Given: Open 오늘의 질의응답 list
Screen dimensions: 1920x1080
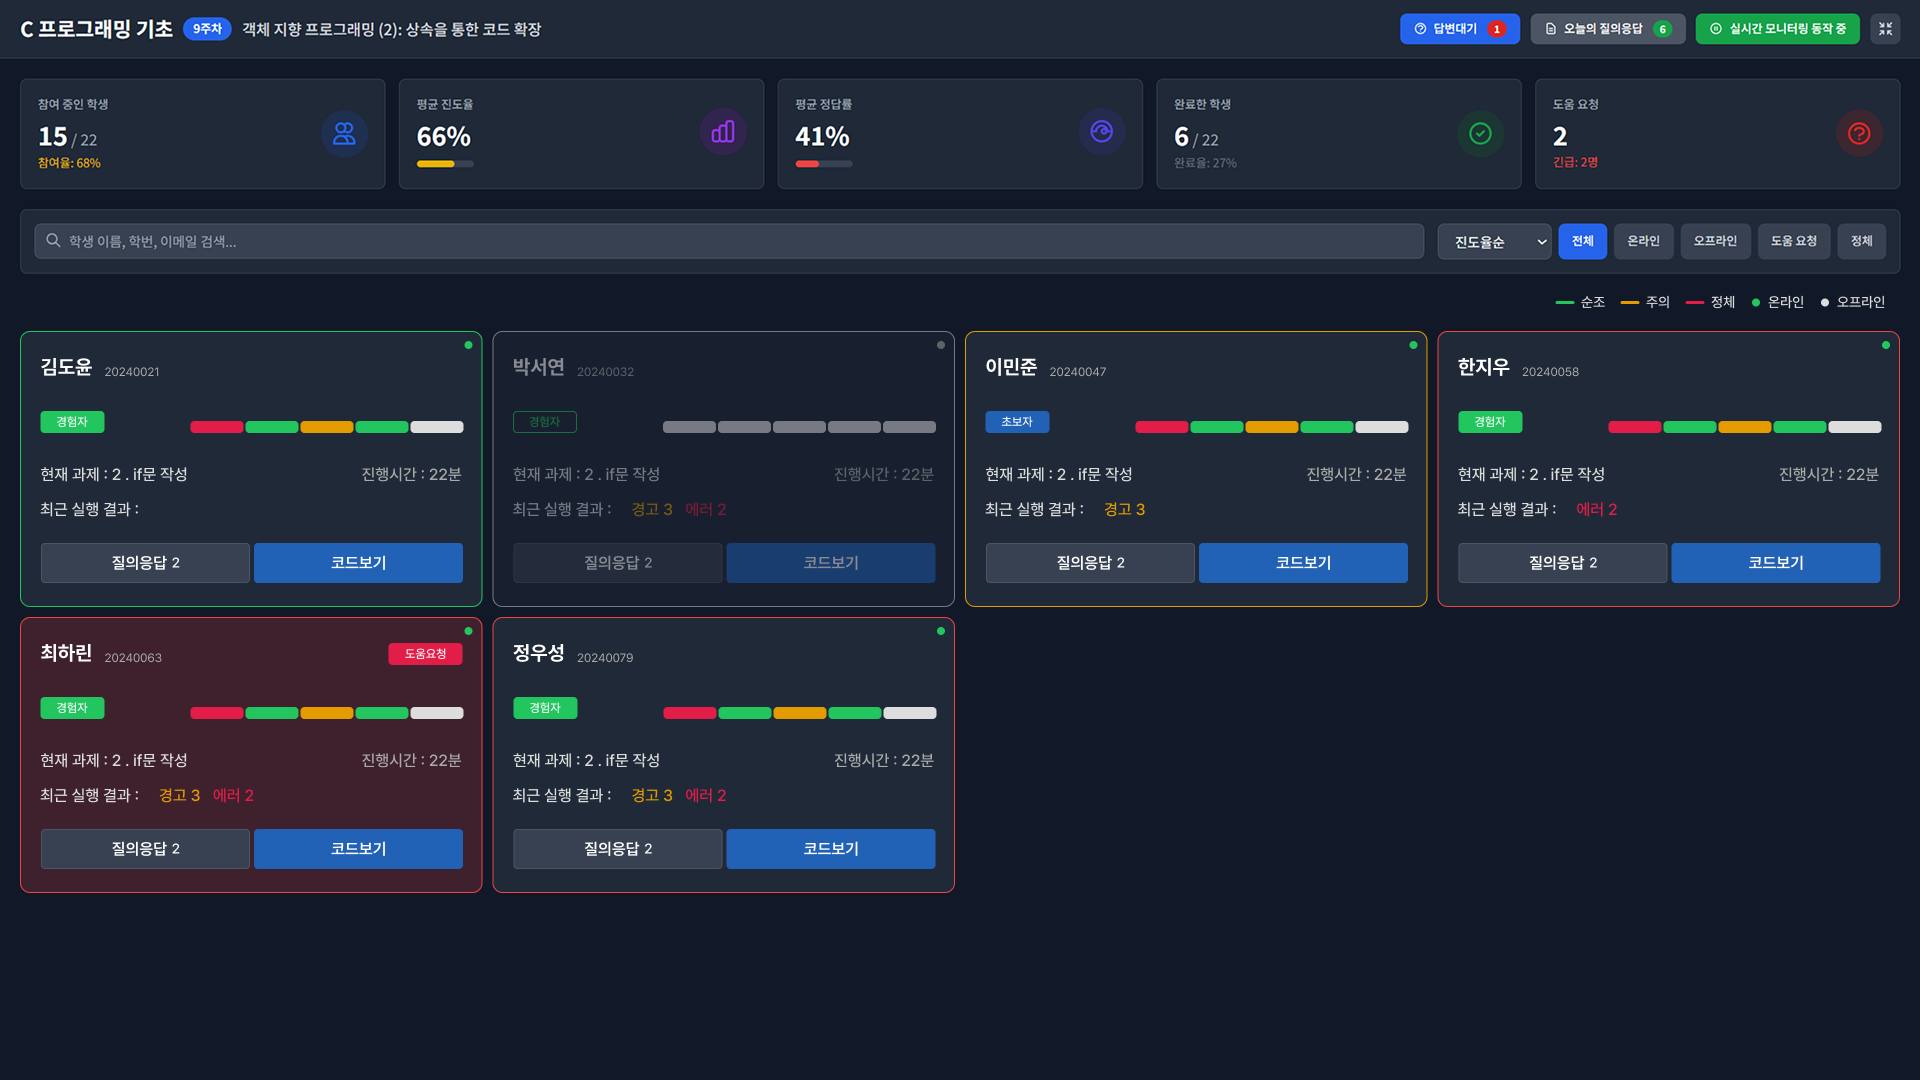Looking at the screenshot, I should click(x=1607, y=29).
